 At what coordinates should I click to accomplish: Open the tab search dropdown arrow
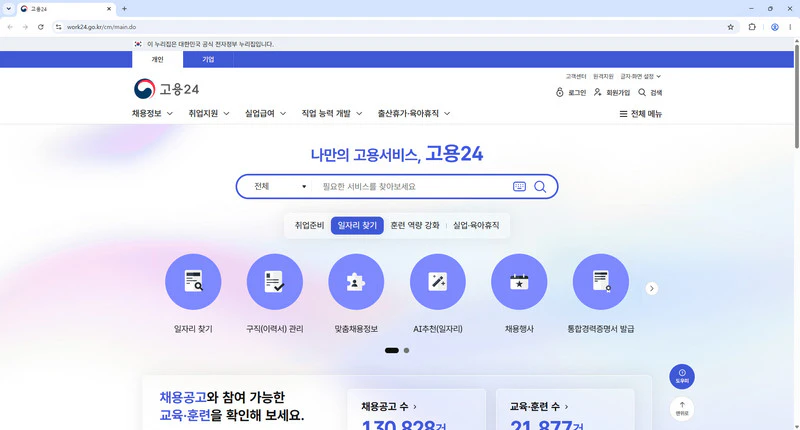pyautogui.click(x=9, y=9)
